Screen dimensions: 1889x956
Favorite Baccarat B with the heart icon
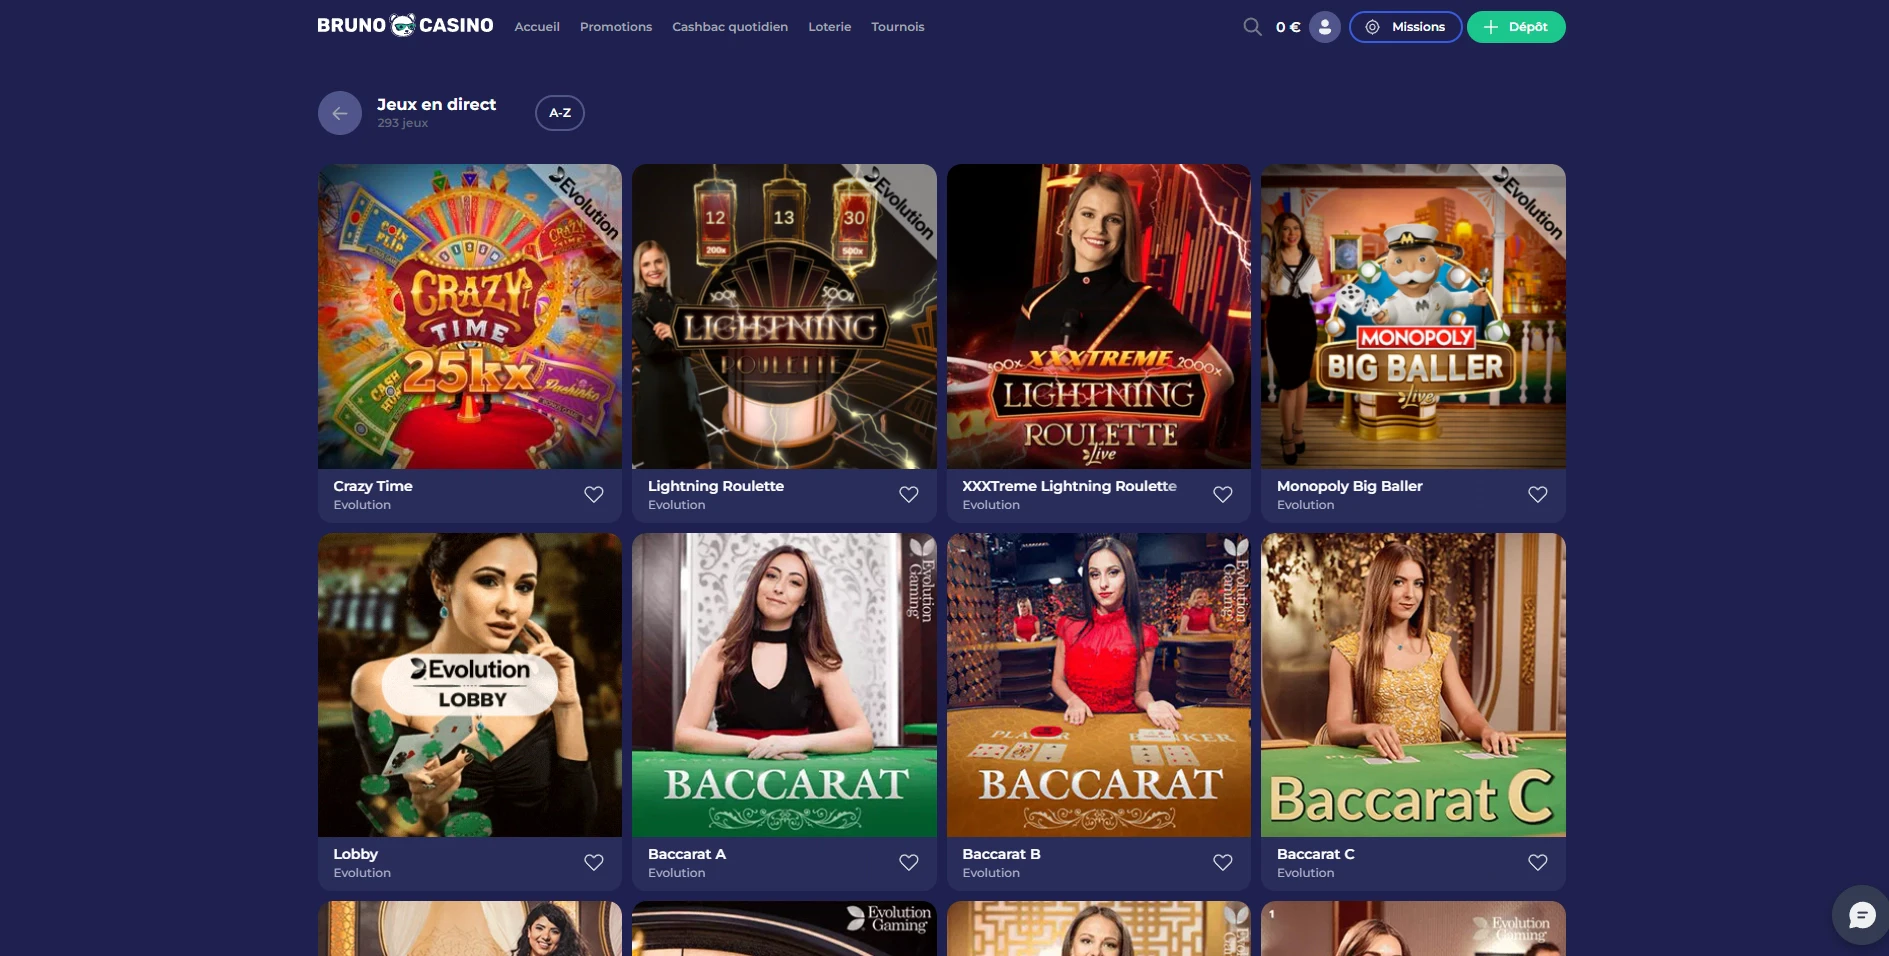(x=1223, y=862)
